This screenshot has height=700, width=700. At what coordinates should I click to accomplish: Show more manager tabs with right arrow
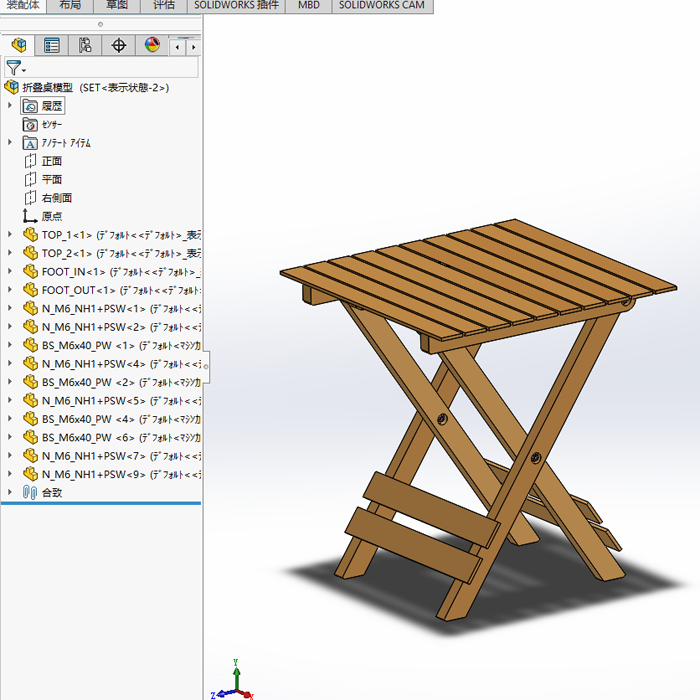[193, 47]
